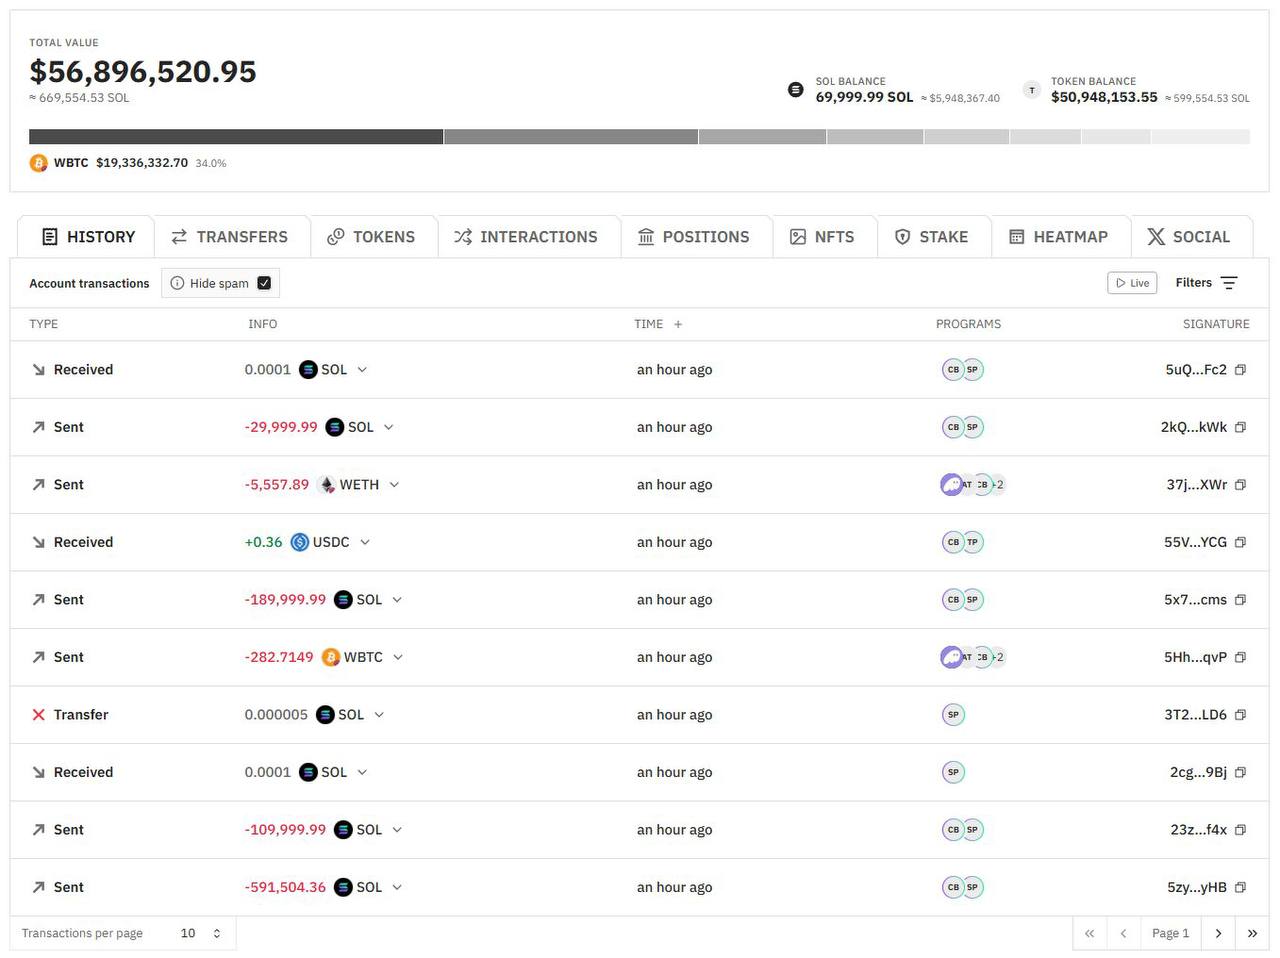
Task: Copy signature 5uQ...Fc2 using copy icon
Action: tap(1240, 370)
